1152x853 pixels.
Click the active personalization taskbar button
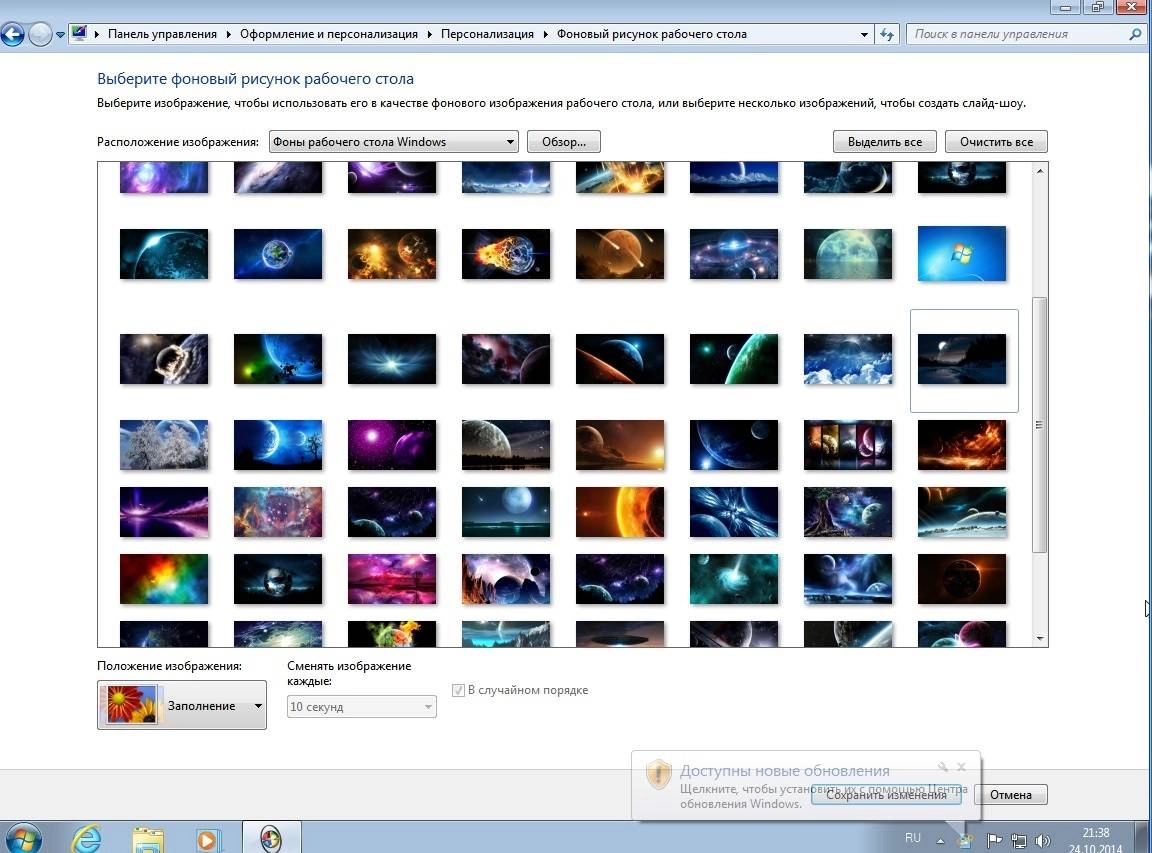271,838
